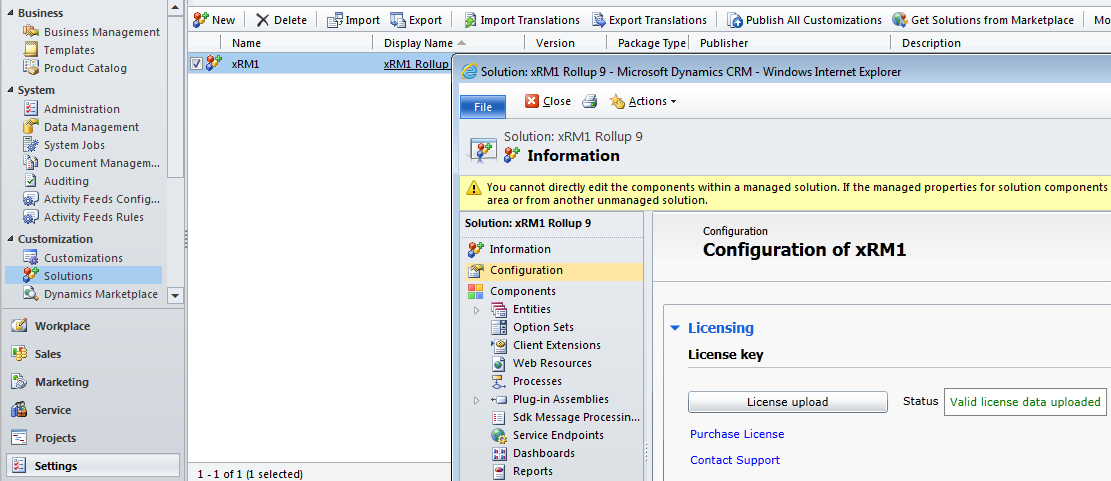This screenshot has width=1111, height=481.
Task: Click the Administration icon
Action: [30, 108]
